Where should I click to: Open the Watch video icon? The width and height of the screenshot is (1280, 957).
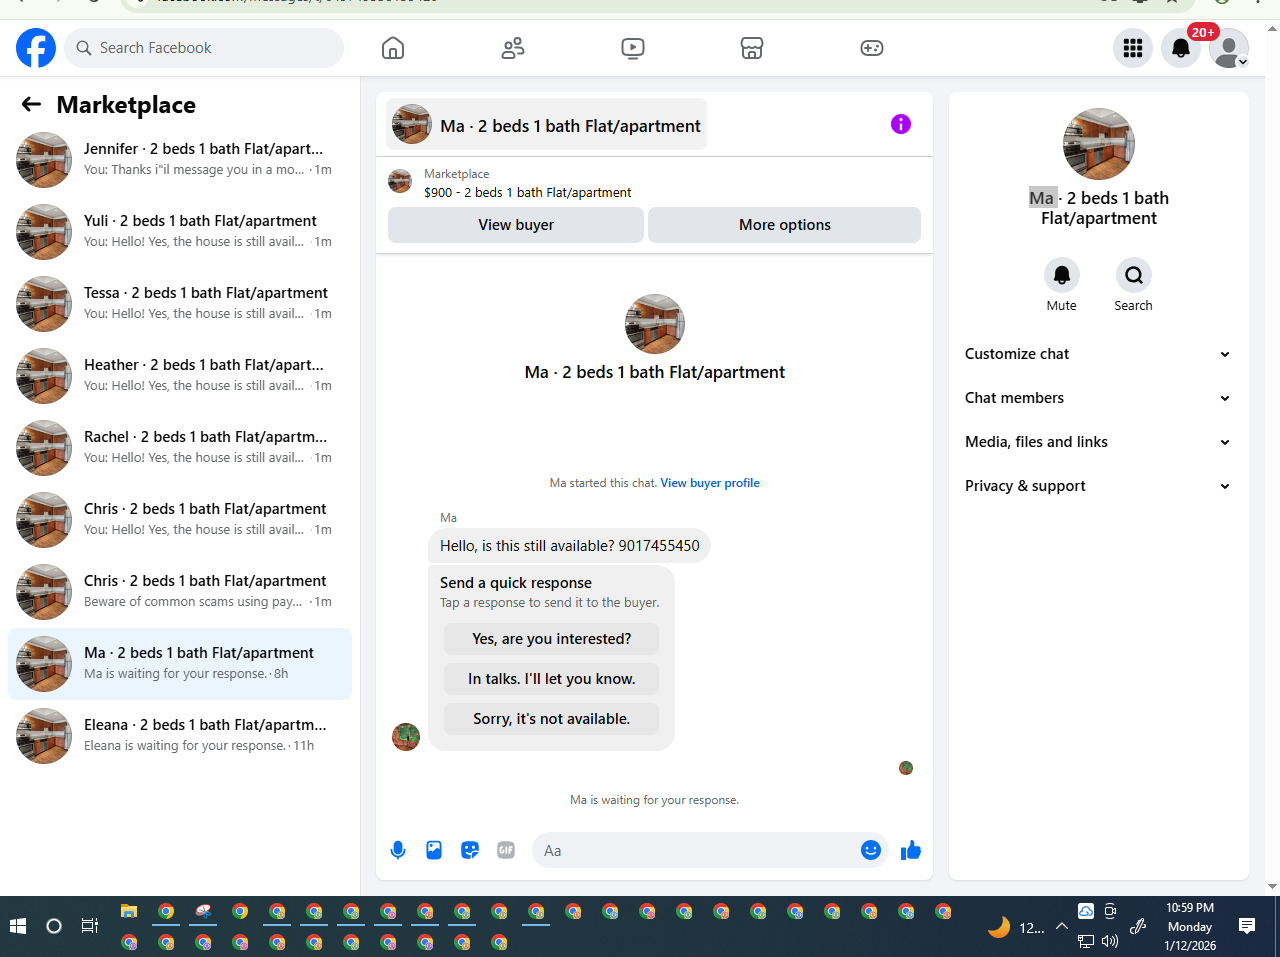pos(633,48)
